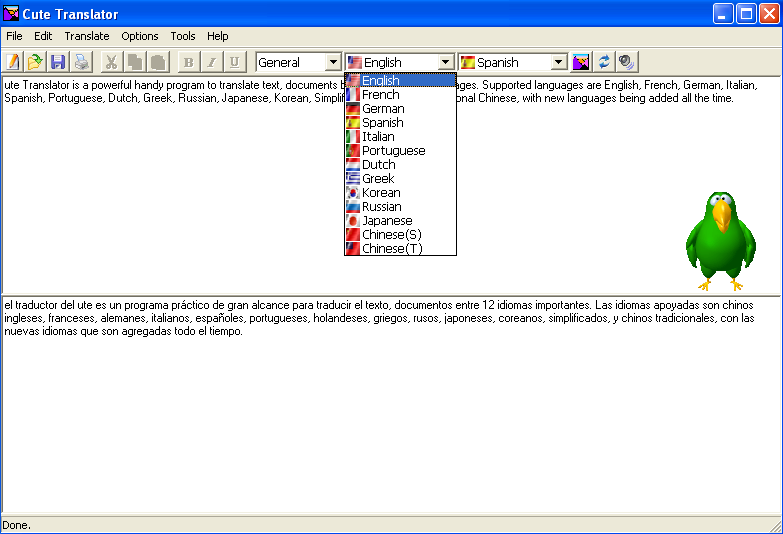Viewport: 783px width, 534px height.
Task: Open the File menu
Action: point(14,36)
